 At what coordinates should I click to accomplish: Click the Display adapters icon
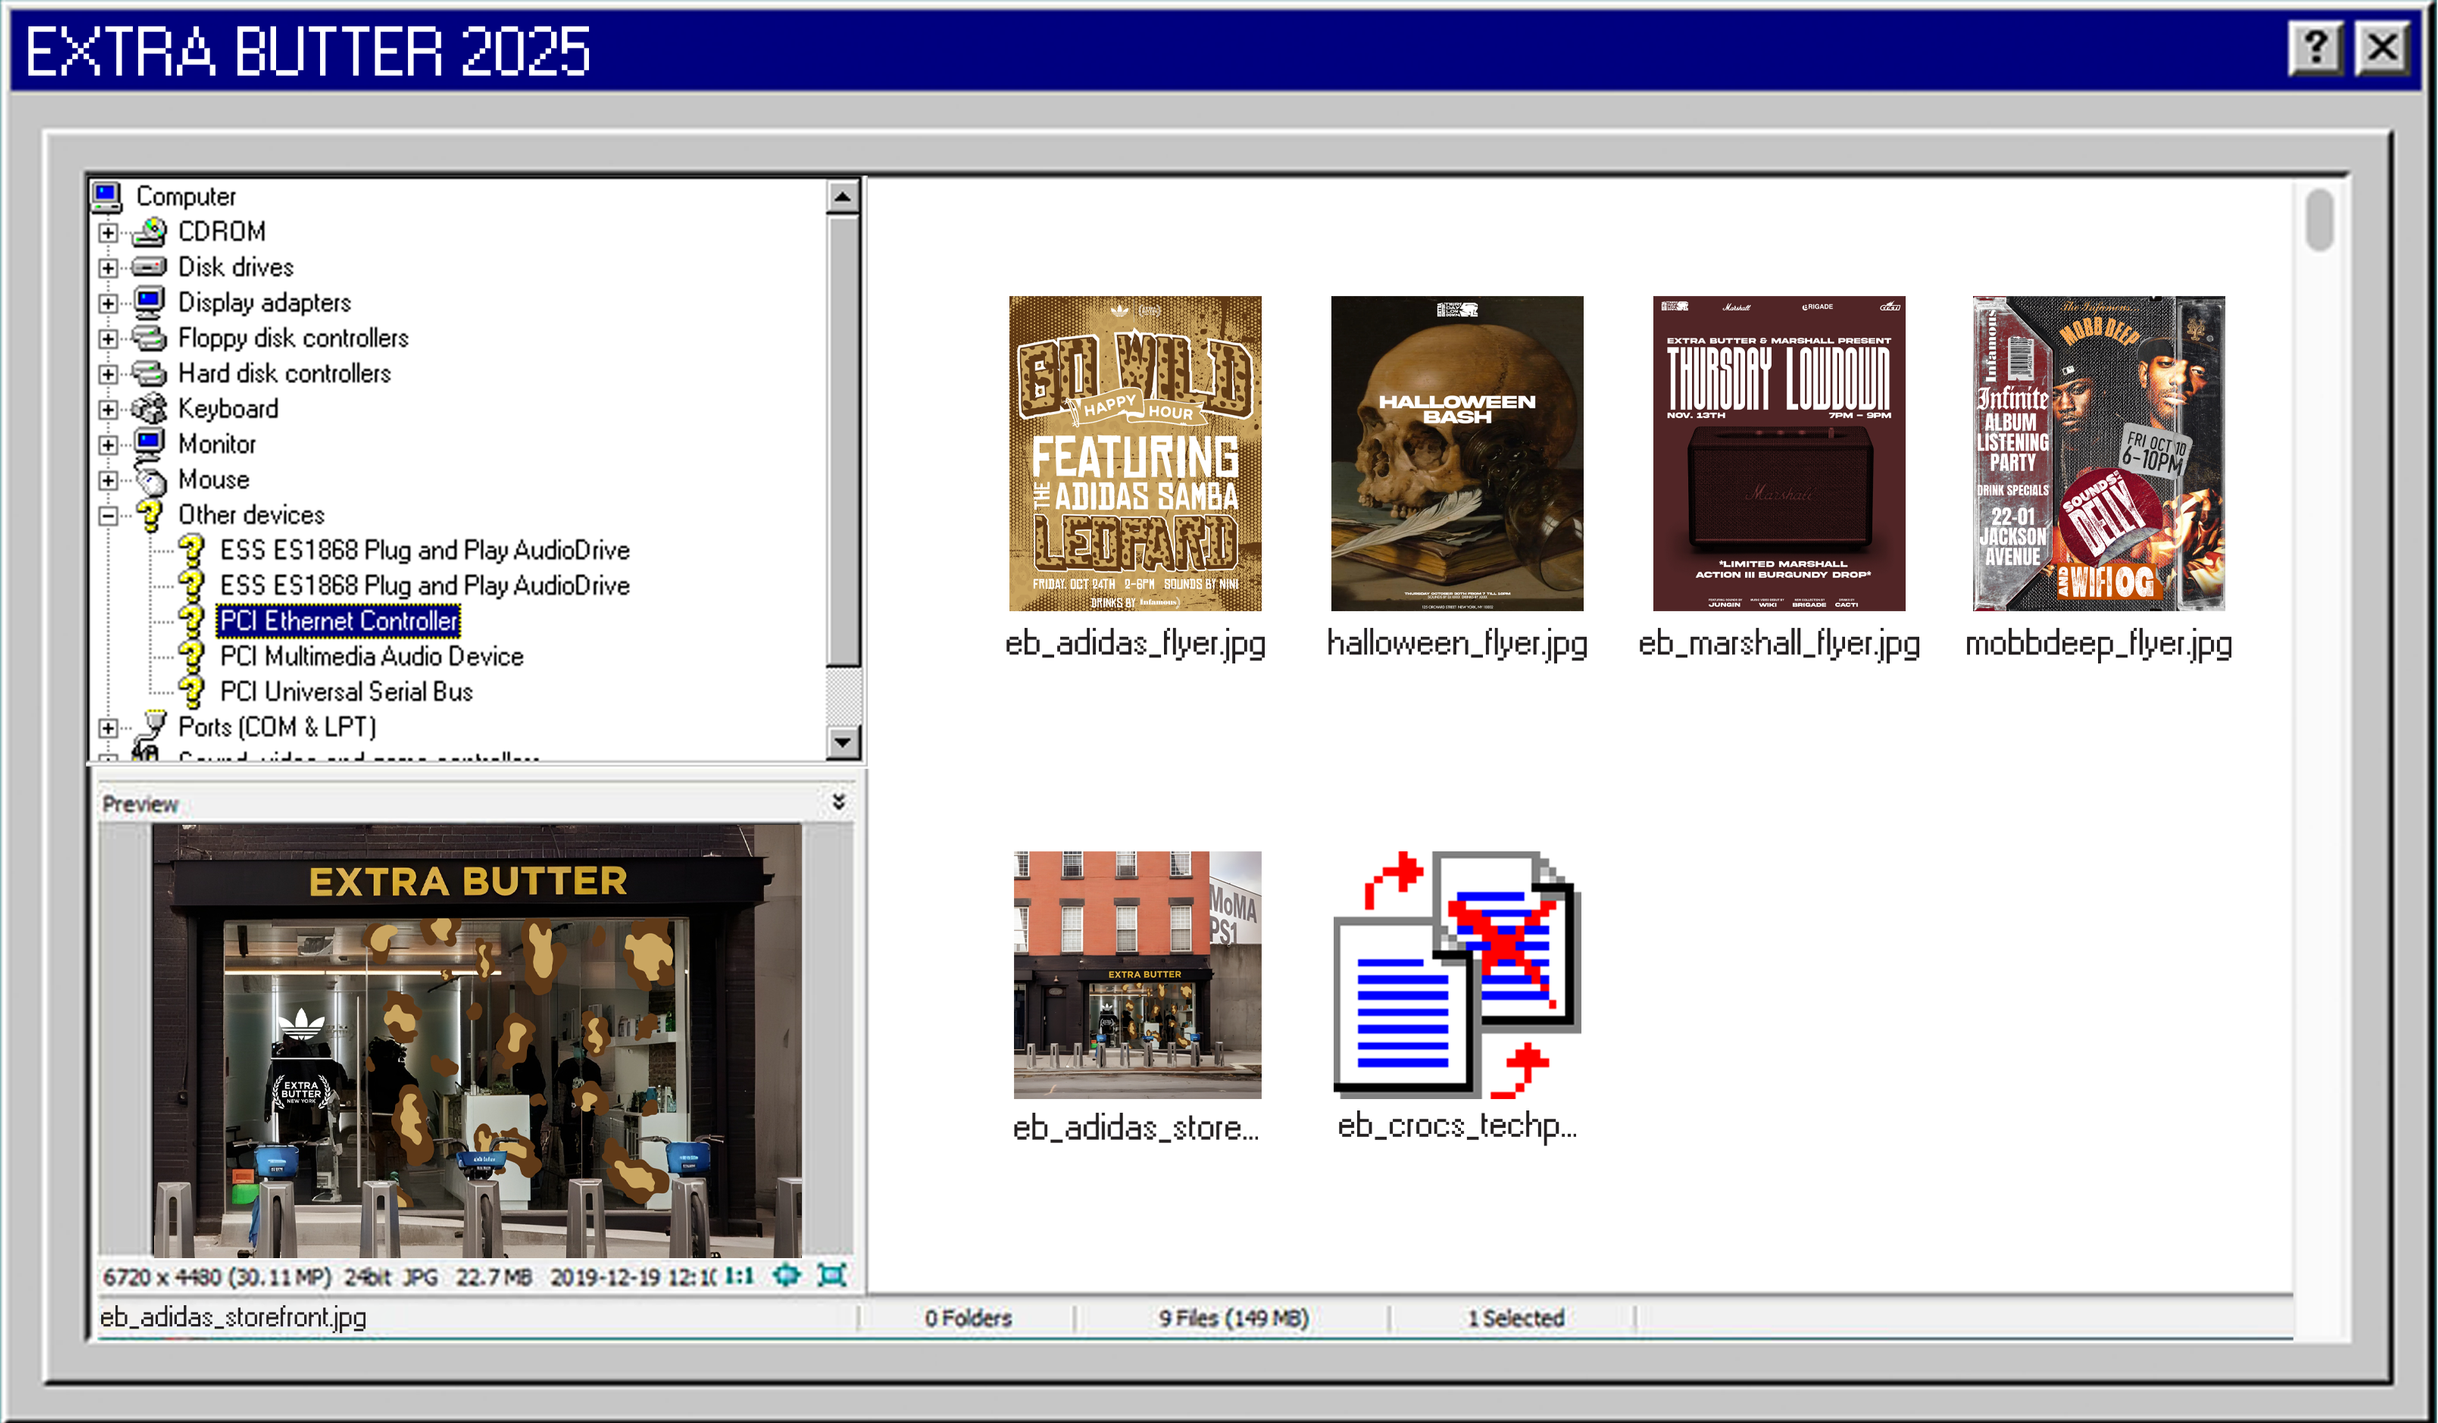[x=150, y=301]
